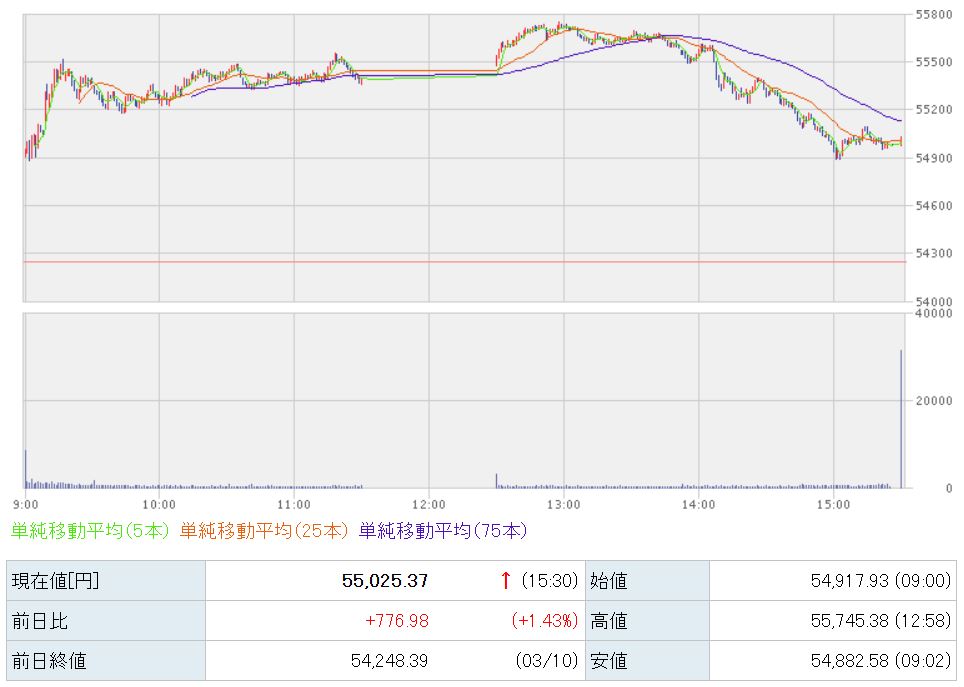Click the 現在値[円] row header

(x=55, y=580)
